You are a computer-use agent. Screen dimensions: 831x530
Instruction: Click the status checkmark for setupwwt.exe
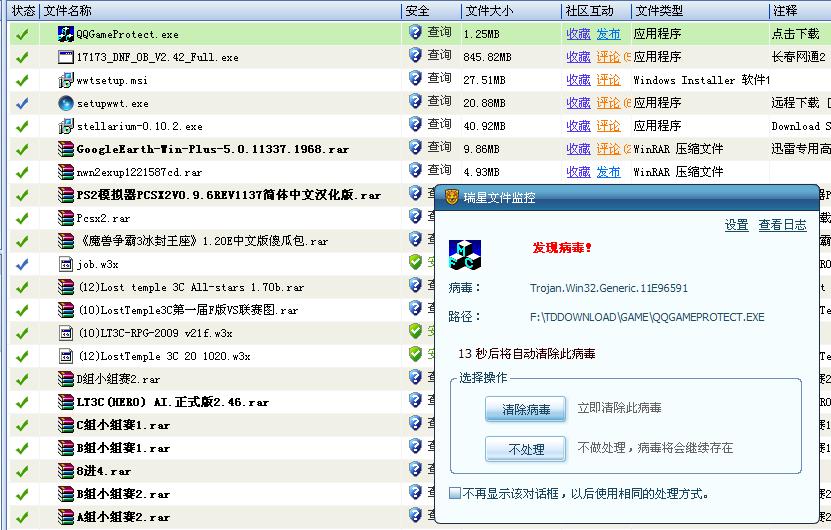point(22,103)
